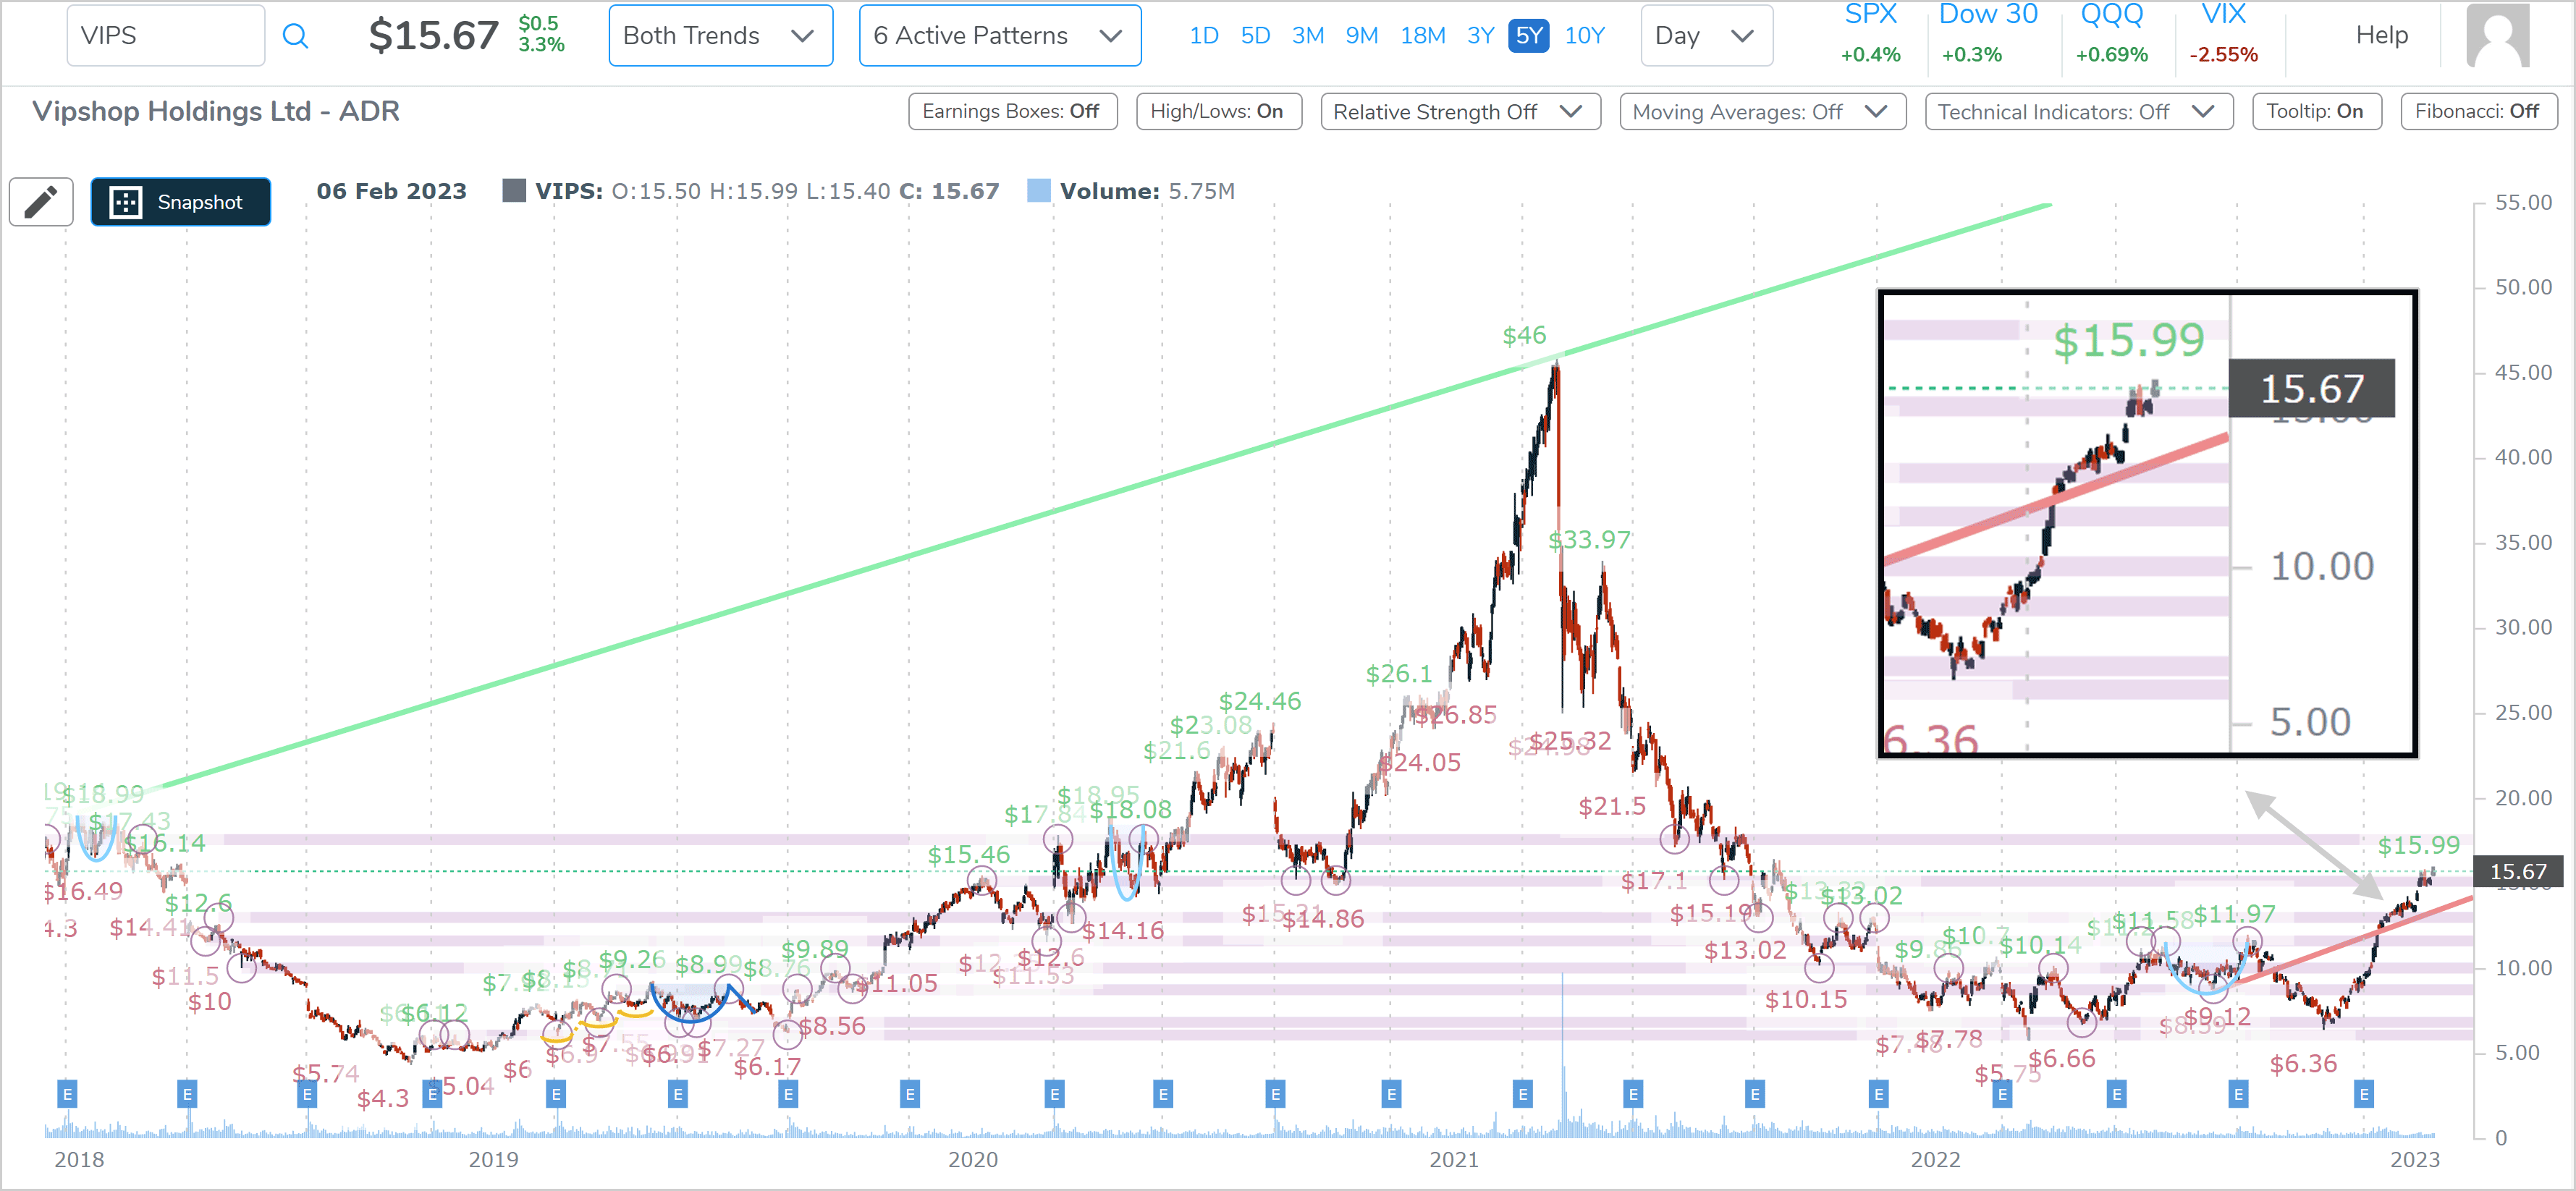Select the 1D time range
Screen dimensions: 2576x1191
click(1203, 36)
